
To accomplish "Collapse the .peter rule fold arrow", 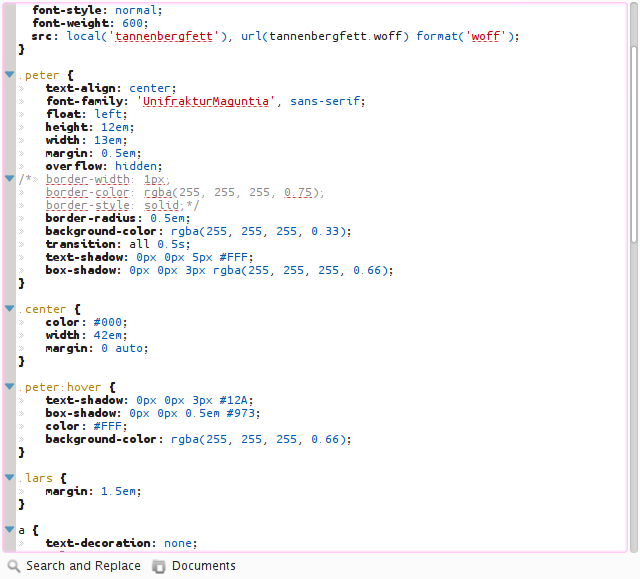I will click(x=10, y=74).
